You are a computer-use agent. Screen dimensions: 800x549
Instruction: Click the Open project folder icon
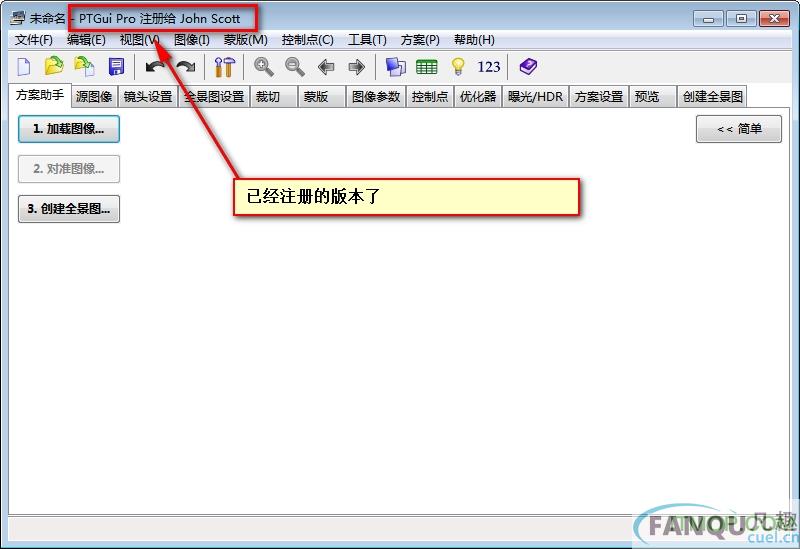coord(54,66)
